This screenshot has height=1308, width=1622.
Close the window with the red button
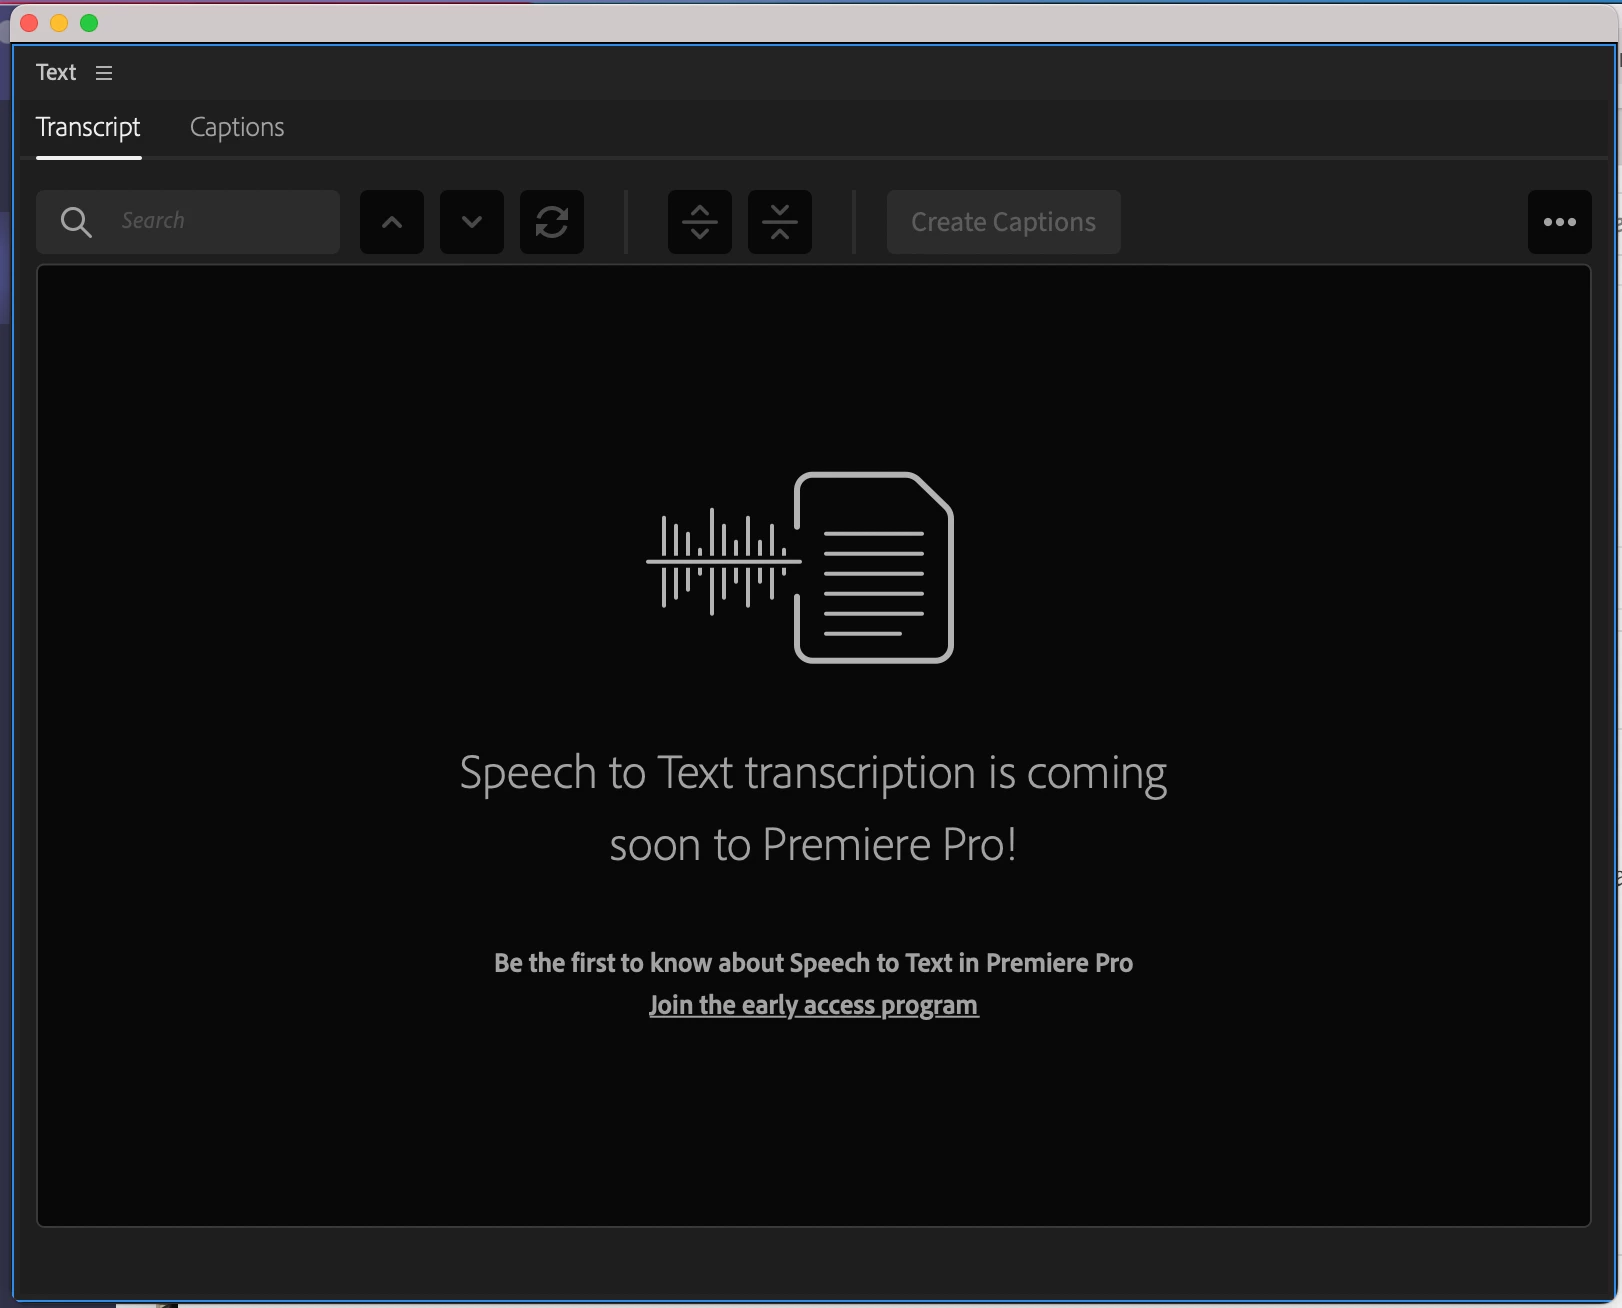click(29, 23)
